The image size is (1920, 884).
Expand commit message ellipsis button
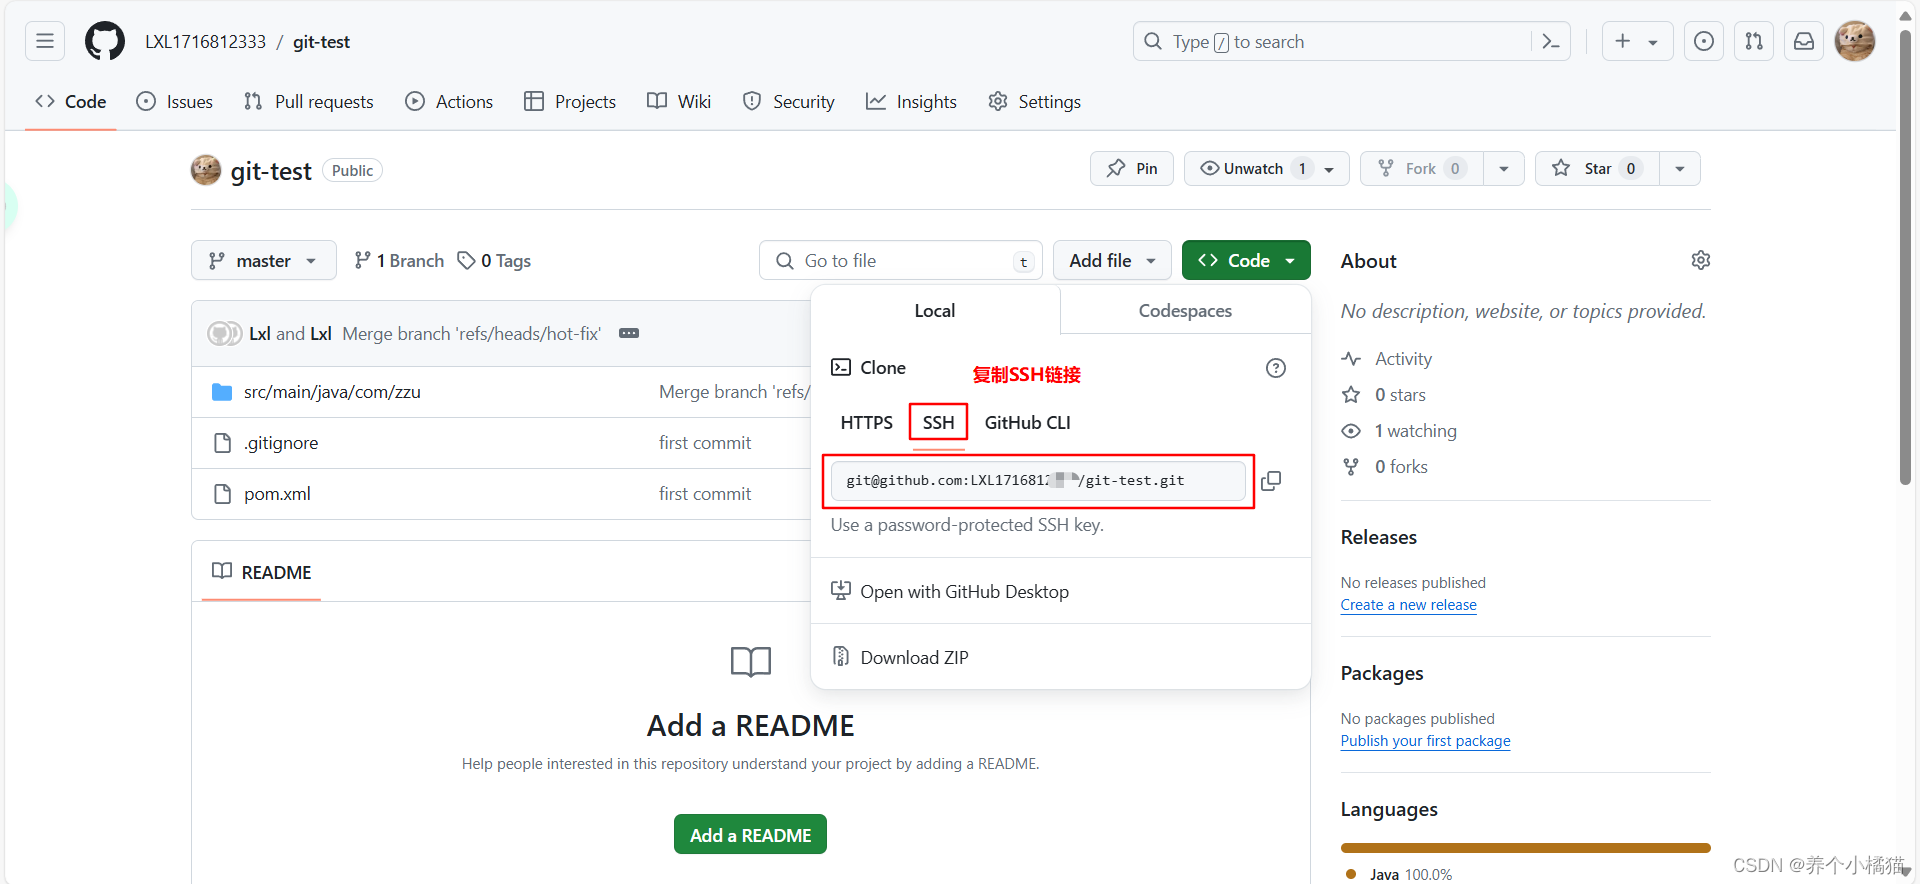pos(629,333)
